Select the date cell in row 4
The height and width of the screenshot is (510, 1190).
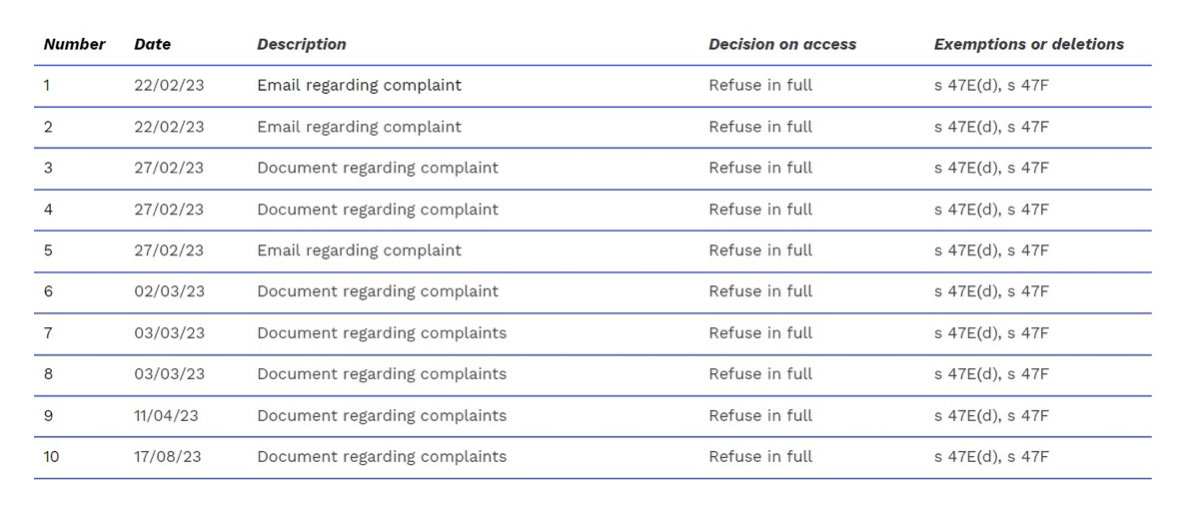[169, 210]
